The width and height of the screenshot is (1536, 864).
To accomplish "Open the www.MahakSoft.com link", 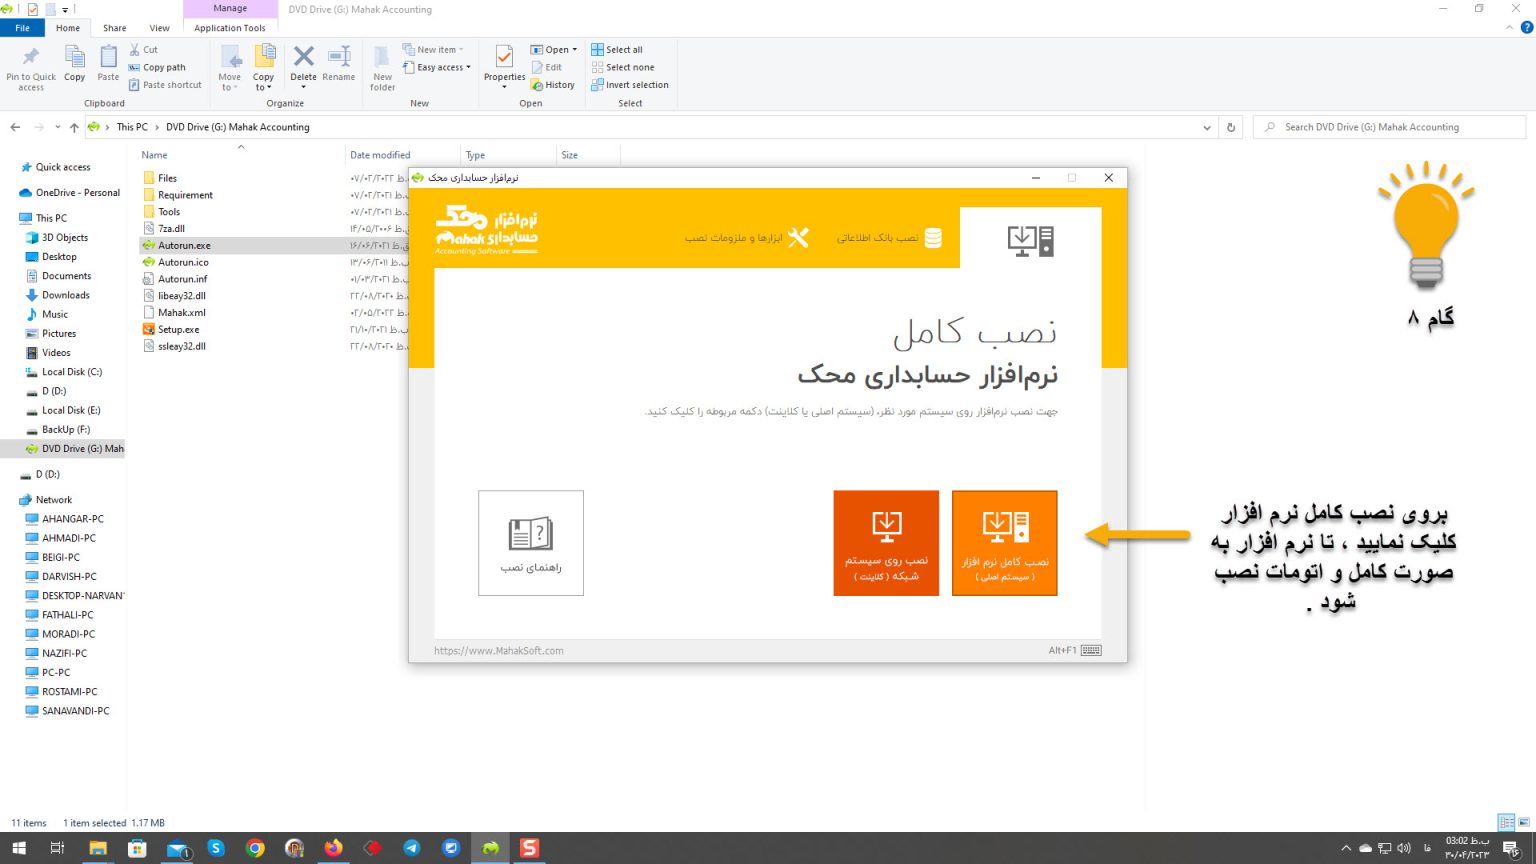I will tap(499, 651).
